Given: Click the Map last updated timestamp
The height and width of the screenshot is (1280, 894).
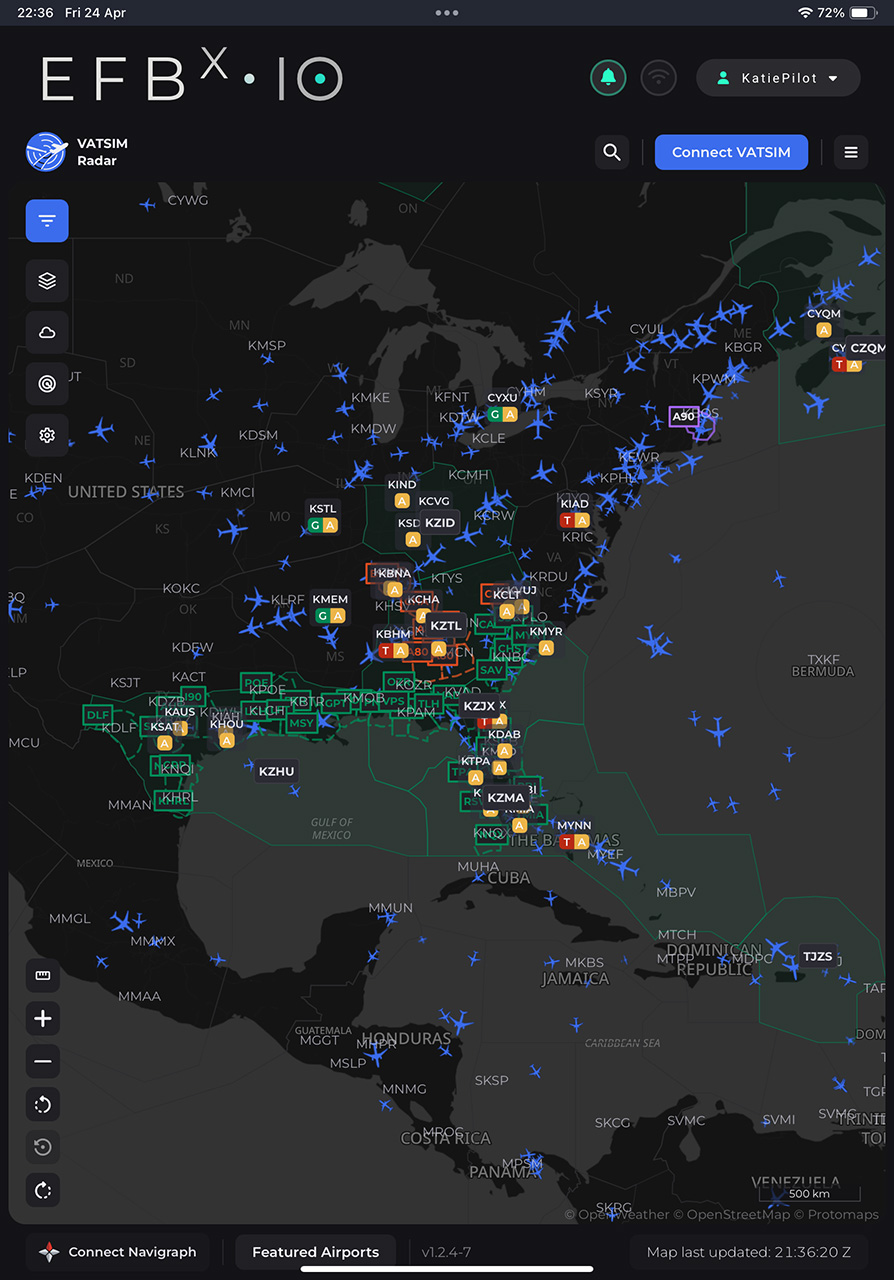Looking at the screenshot, I should click(749, 1252).
